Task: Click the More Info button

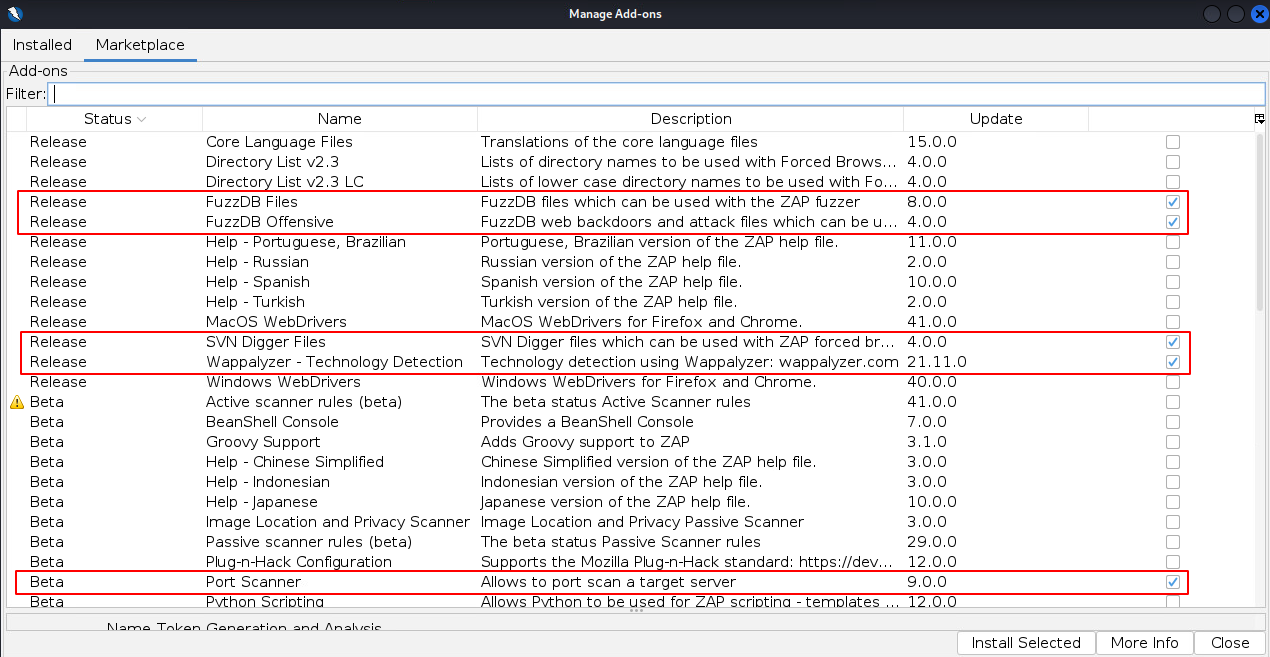Action: (1144, 643)
